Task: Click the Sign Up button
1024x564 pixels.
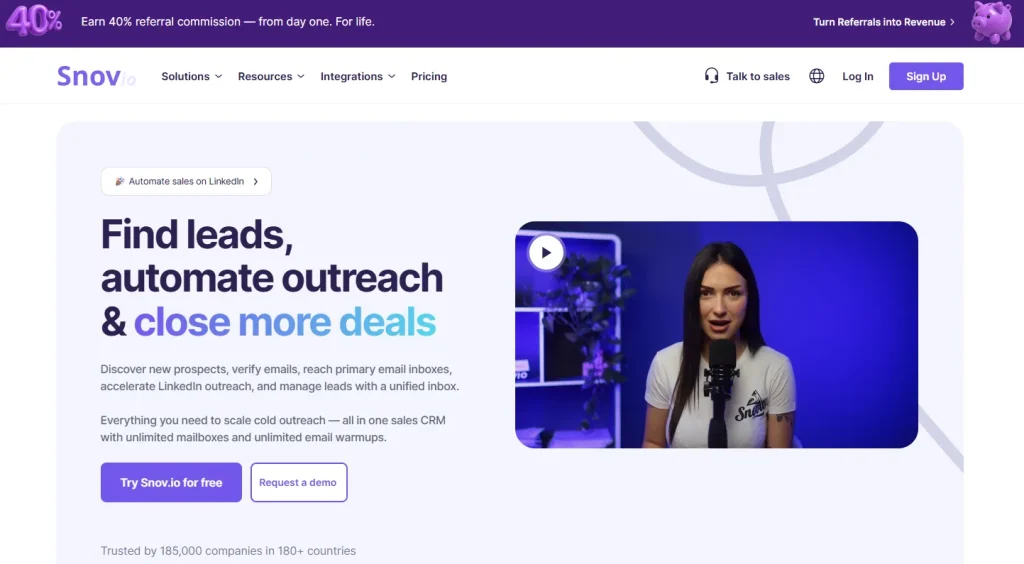Action: 925,76
